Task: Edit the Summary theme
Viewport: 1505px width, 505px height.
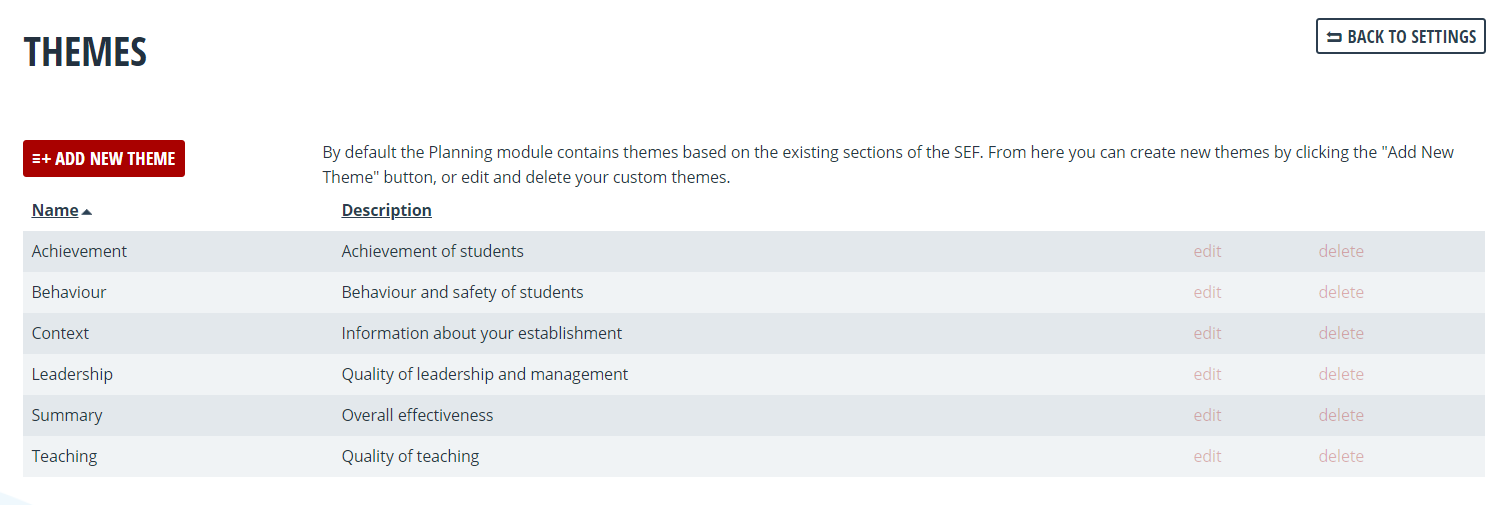Action: tap(1207, 415)
